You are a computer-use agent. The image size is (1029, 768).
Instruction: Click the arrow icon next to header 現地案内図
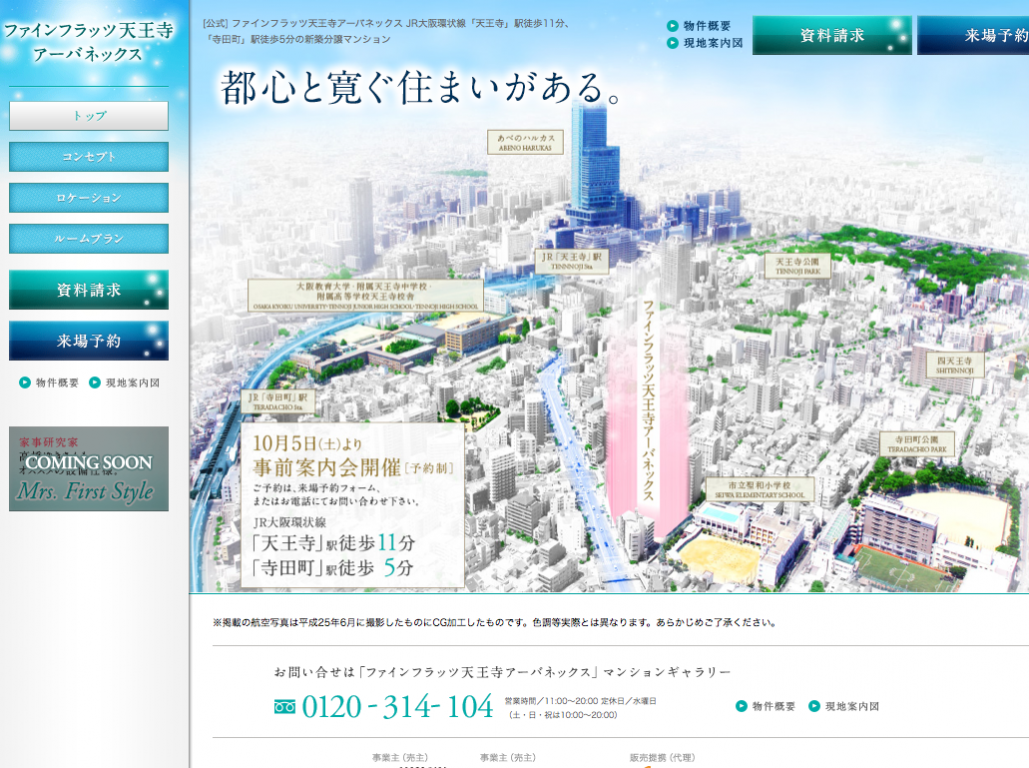pyautogui.click(x=673, y=43)
